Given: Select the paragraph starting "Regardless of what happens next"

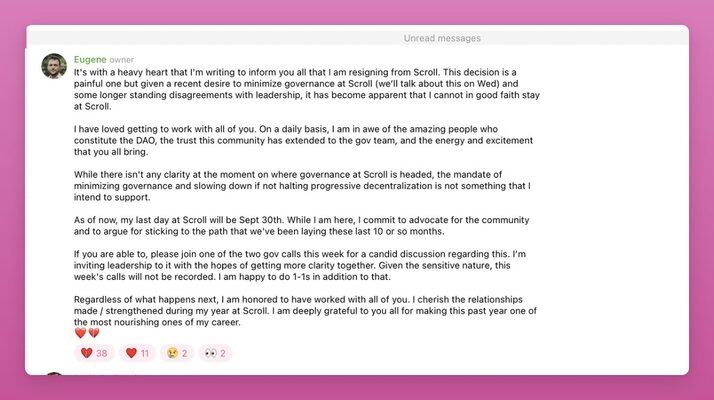Looking at the screenshot, I should coord(305,311).
